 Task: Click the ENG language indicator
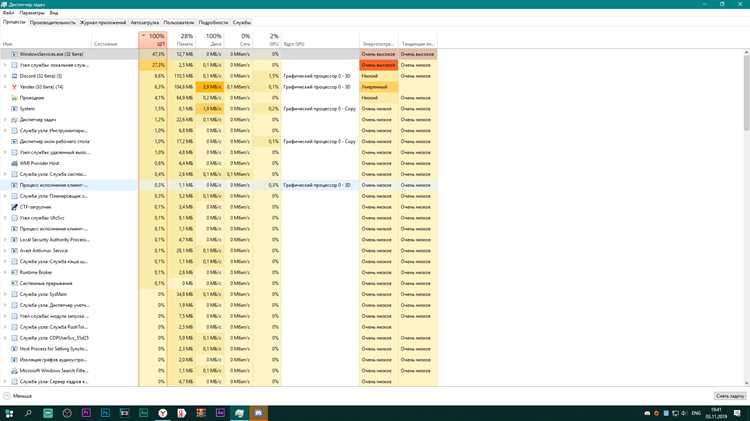(696, 413)
